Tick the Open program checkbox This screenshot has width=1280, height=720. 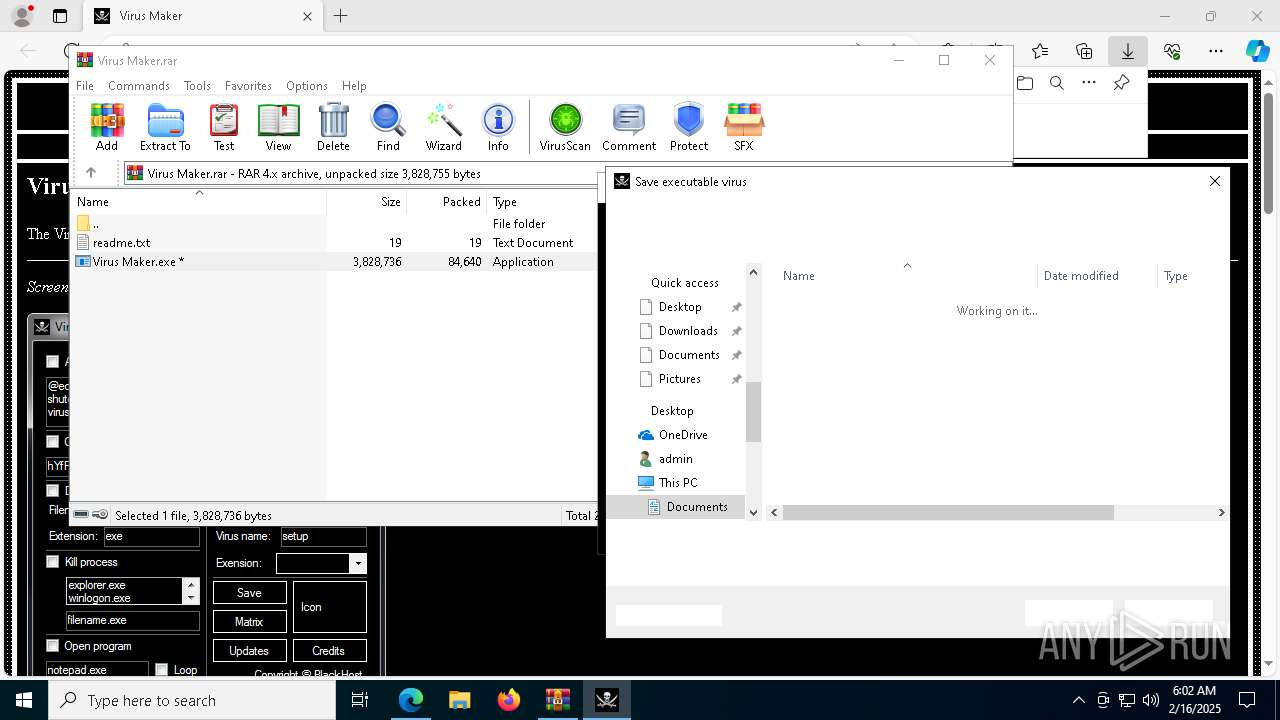53,646
